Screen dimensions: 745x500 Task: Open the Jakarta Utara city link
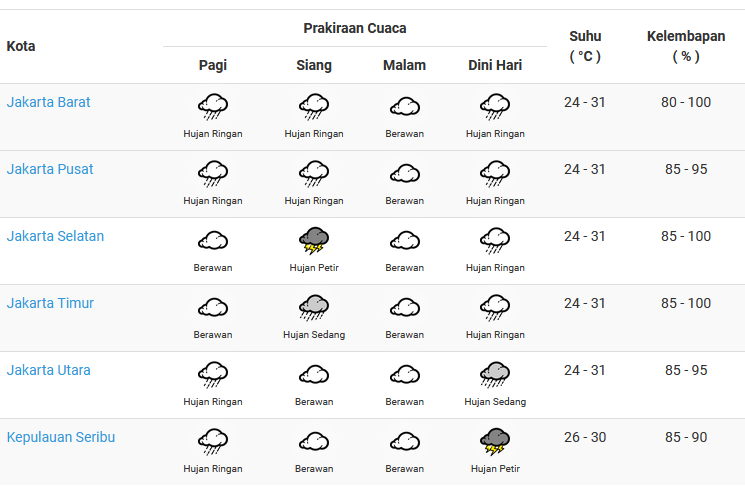tap(48, 370)
